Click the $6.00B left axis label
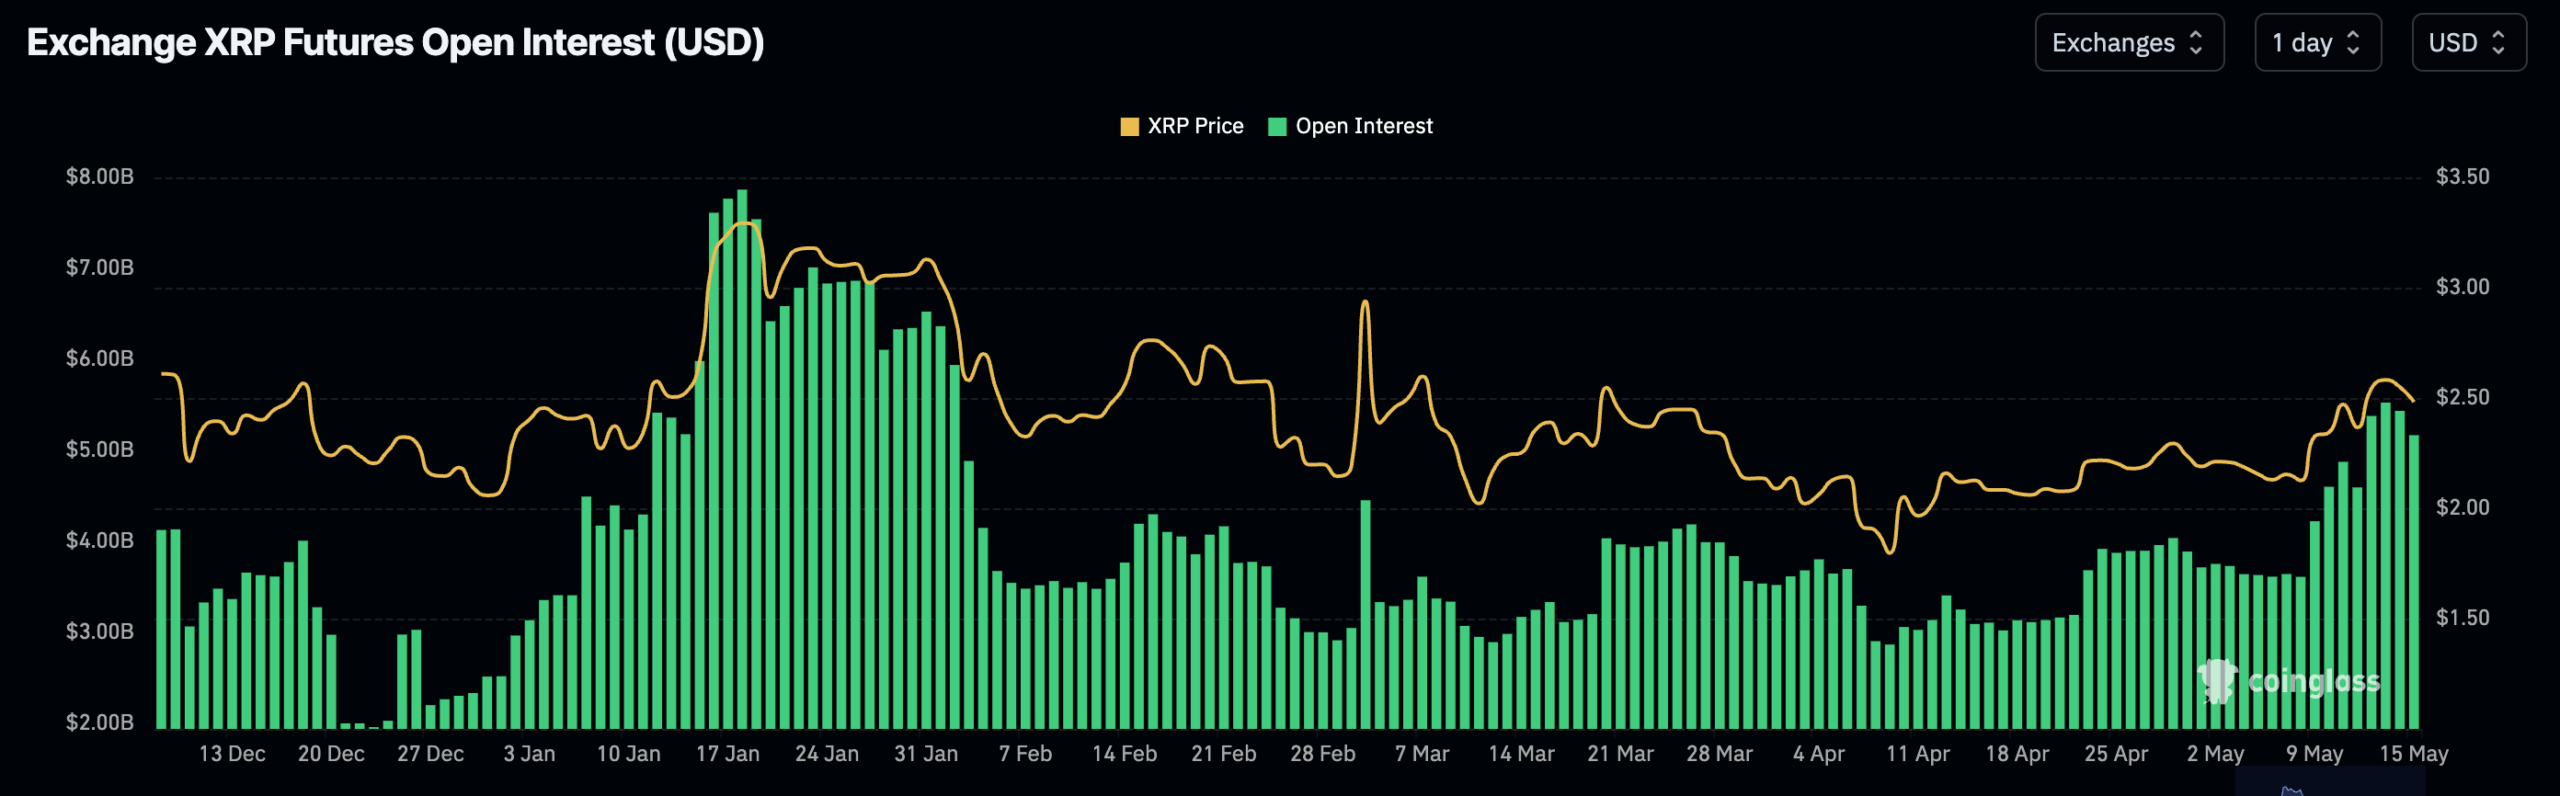The width and height of the screenshot is (2560, 796). 100,359
